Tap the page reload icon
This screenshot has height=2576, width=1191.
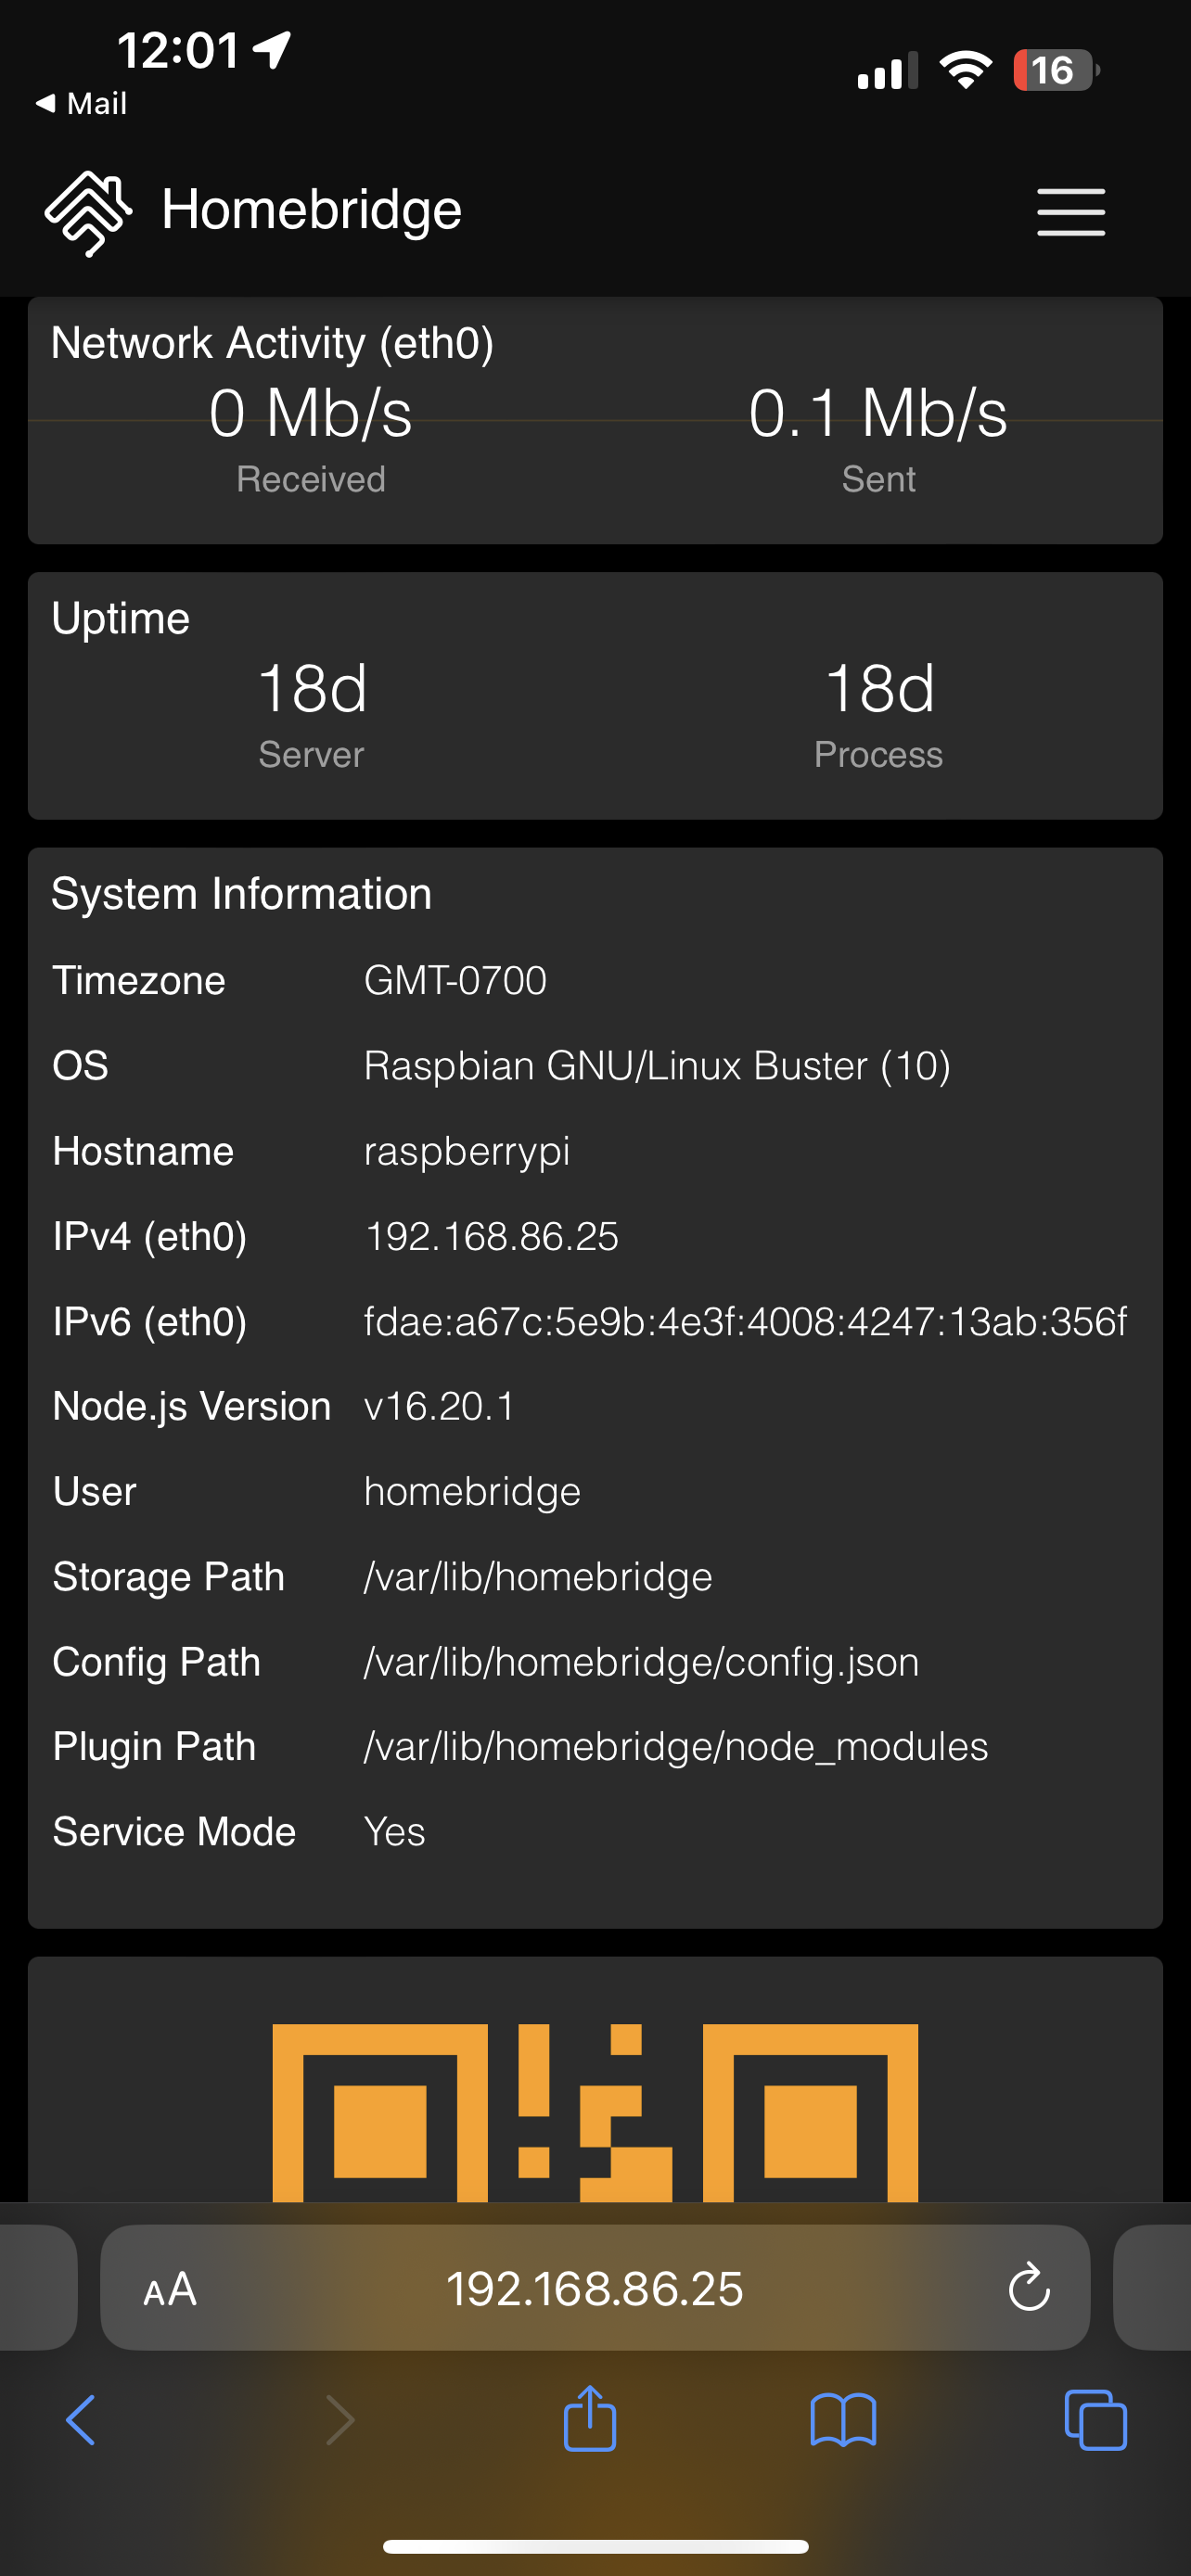click(1028, 2289)
